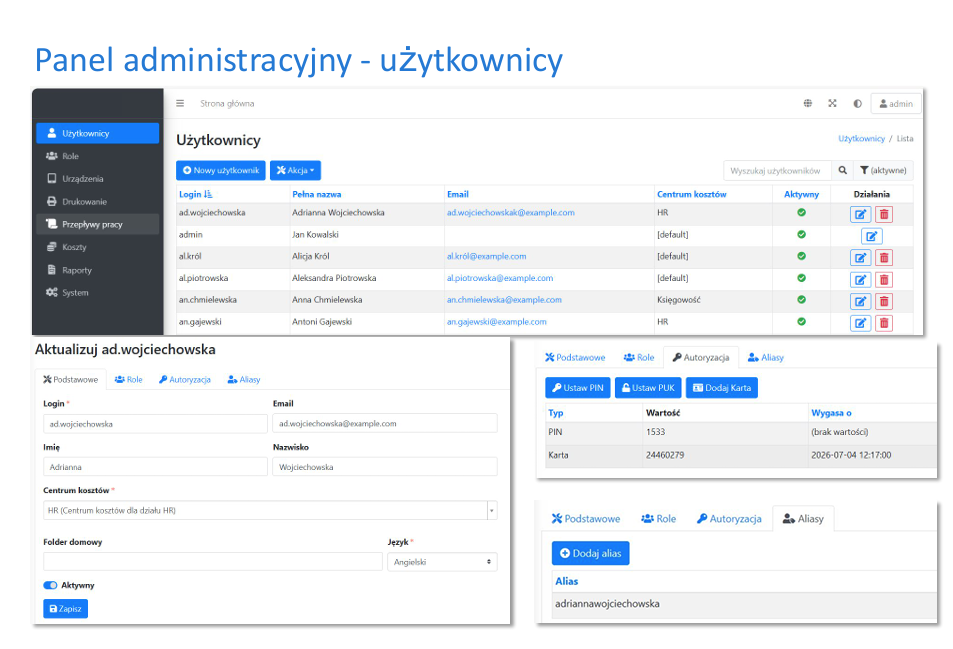This screenshot has height=649, width=953.
Task: Select Aliasy tab in the PIN panel
Action: coord(766,357)
